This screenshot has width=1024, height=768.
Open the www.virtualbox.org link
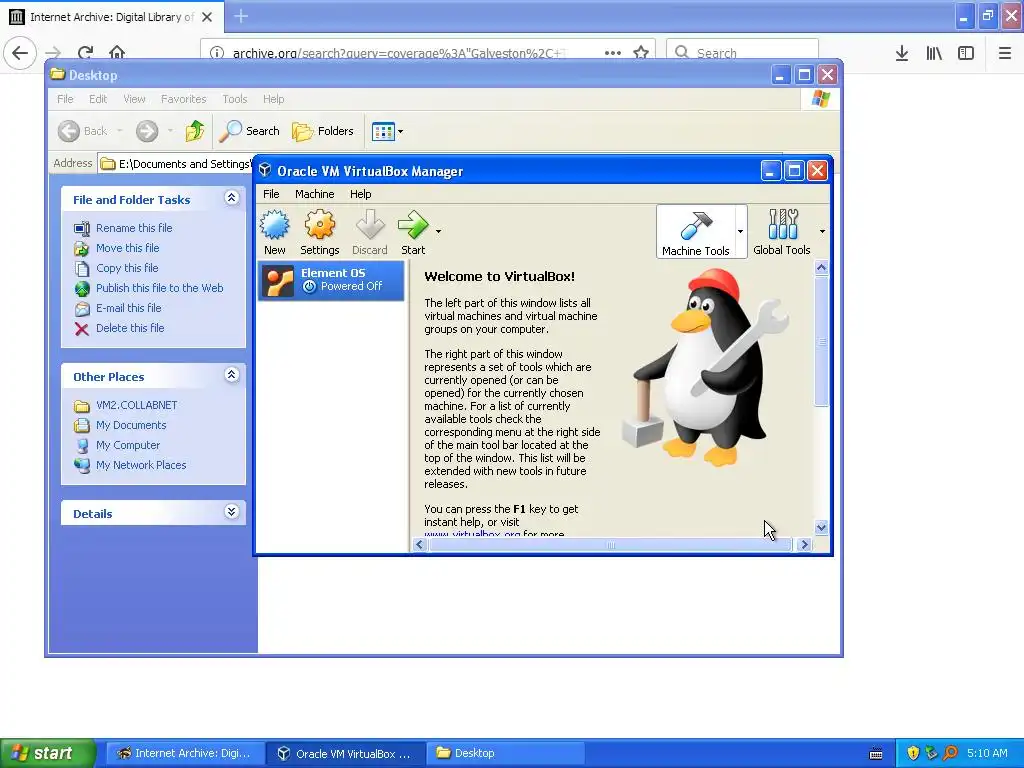[472, 534]
